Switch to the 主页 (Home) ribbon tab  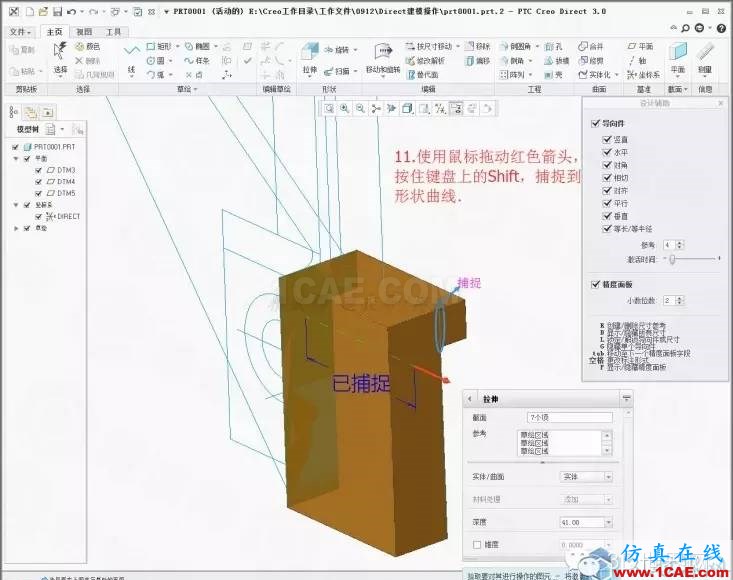point(54,32)
